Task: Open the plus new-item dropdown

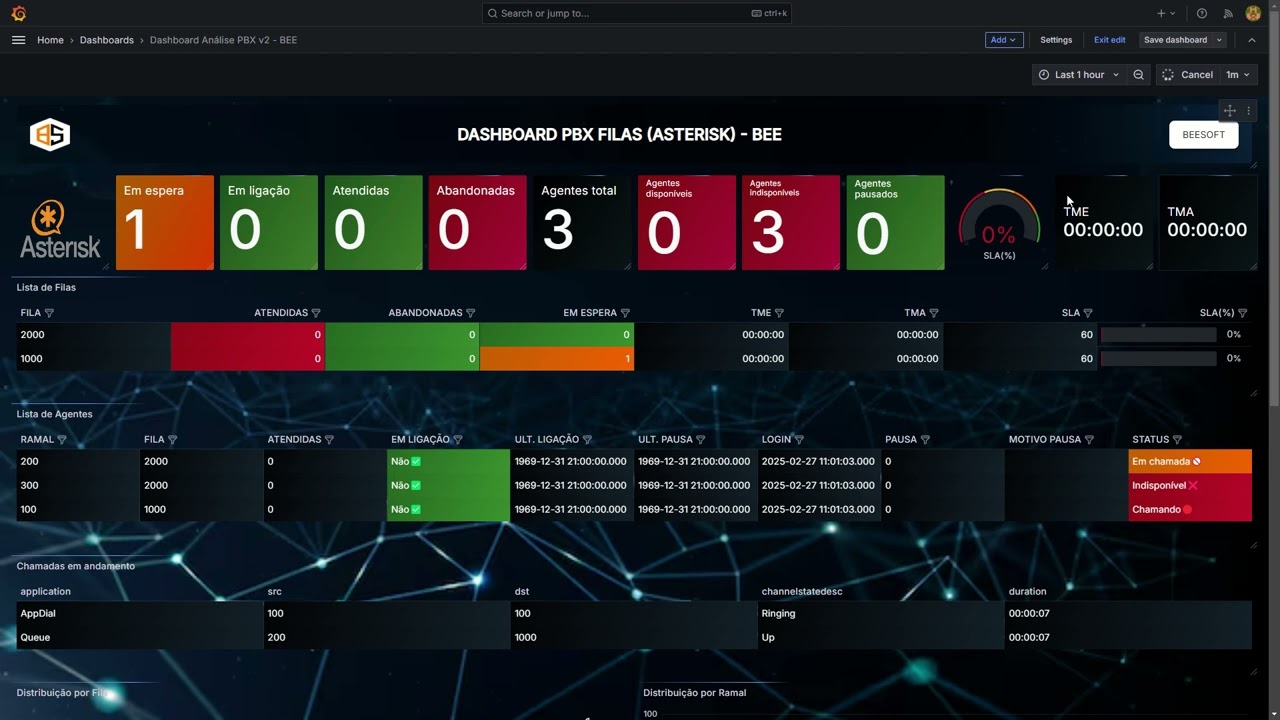Action: pos(1166,13)
